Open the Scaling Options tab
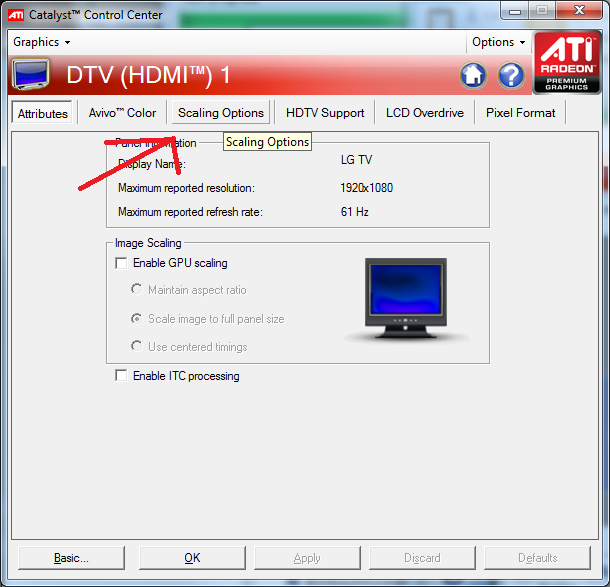This screenshot has height=587, width=610. (x=221, y=113)
